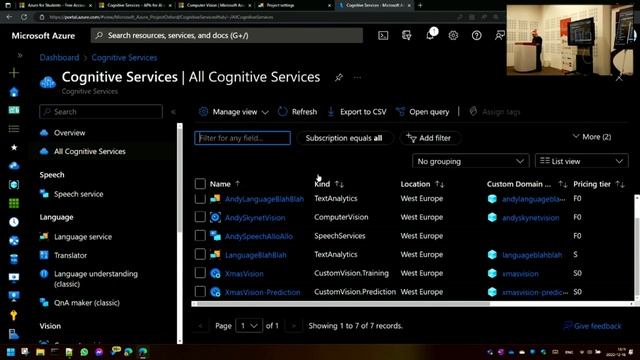640x360 pixels.
Task: Select Overview in the resource menu
Action: click(69, 133)
